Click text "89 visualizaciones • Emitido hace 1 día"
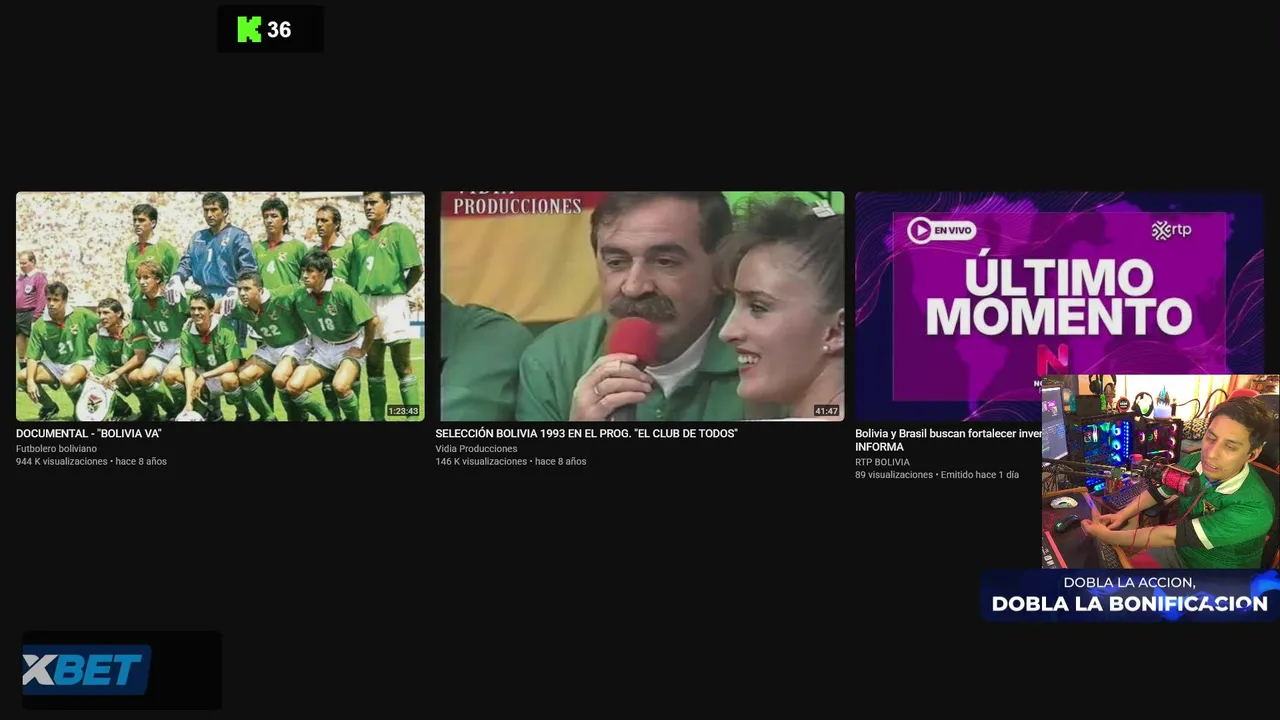This screenshot has height=720, width=1280. (937, 475)
